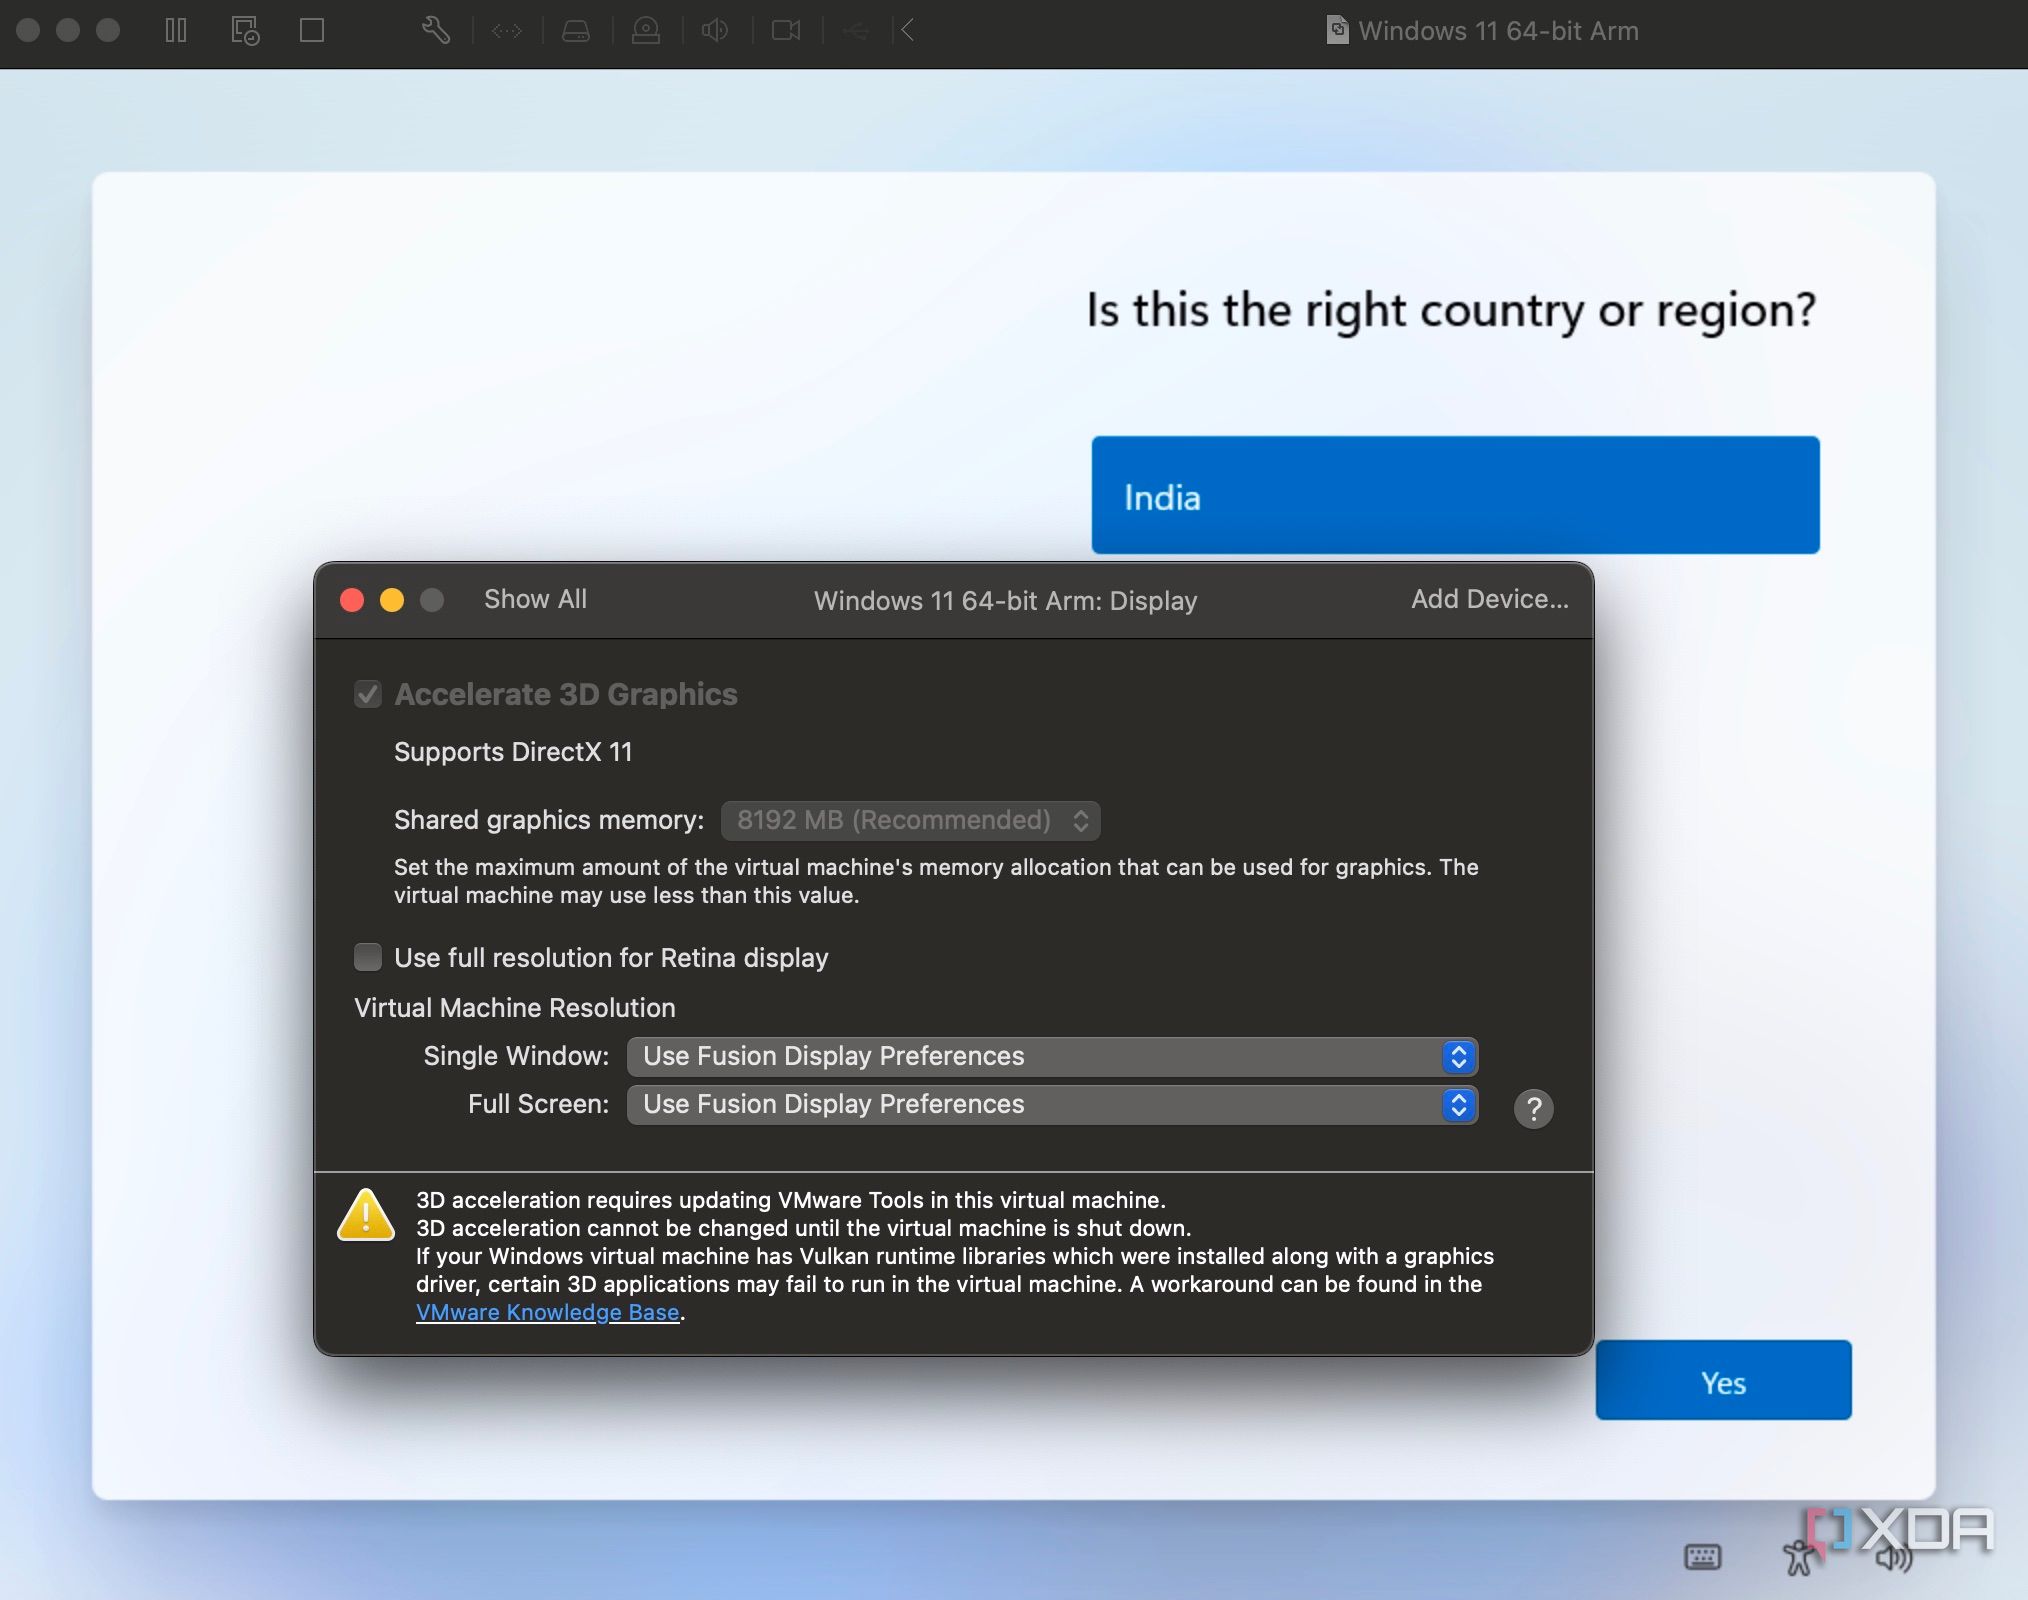Click the Windows 11 64-bit Arm document icon
Screen dimensions: 2028x1600
1337,30
